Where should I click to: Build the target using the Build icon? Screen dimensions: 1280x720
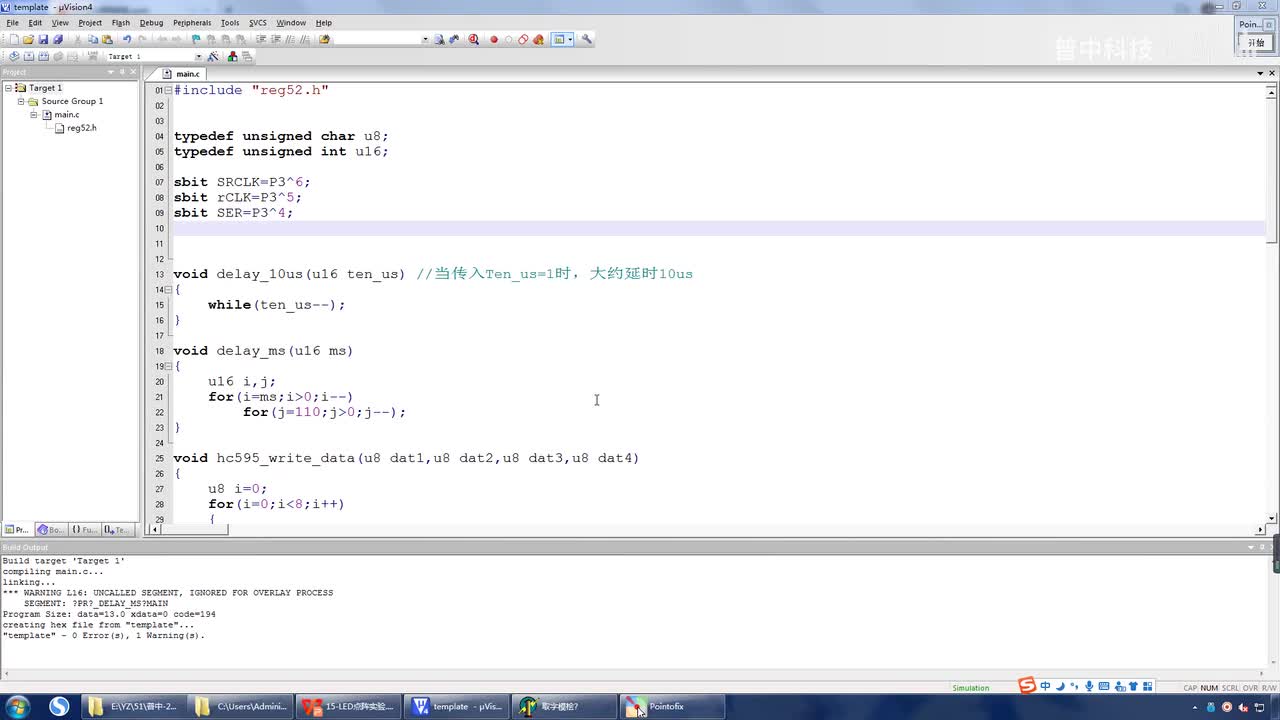29,56
